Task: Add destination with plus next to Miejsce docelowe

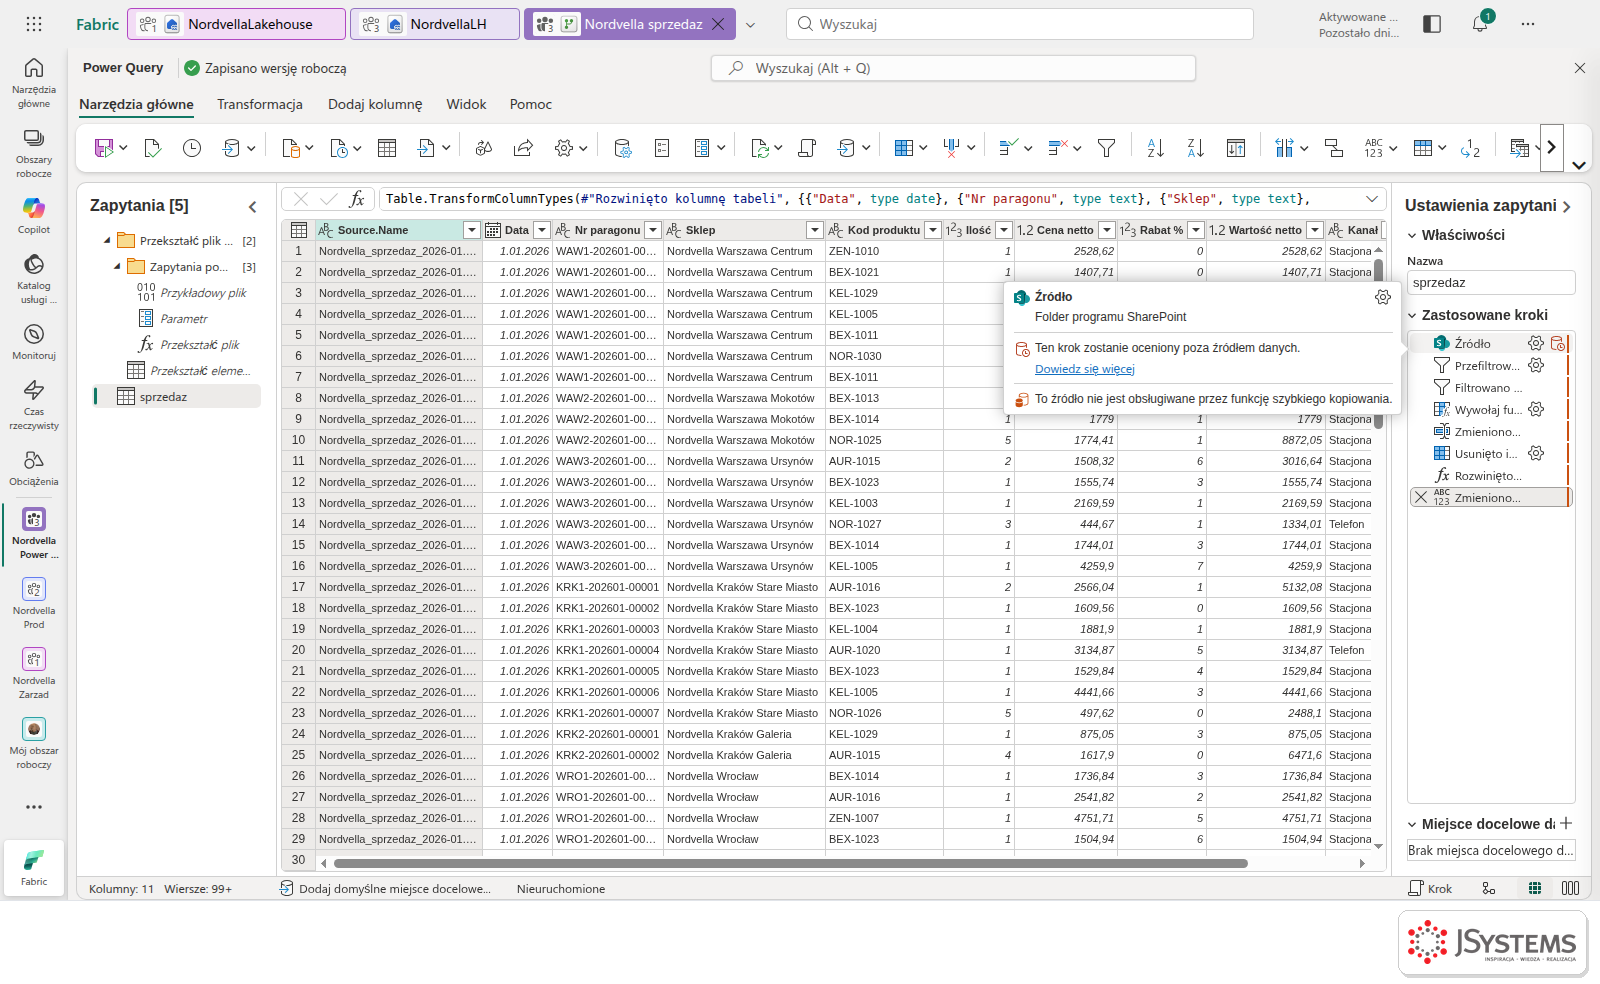Action: (1566, 823)
